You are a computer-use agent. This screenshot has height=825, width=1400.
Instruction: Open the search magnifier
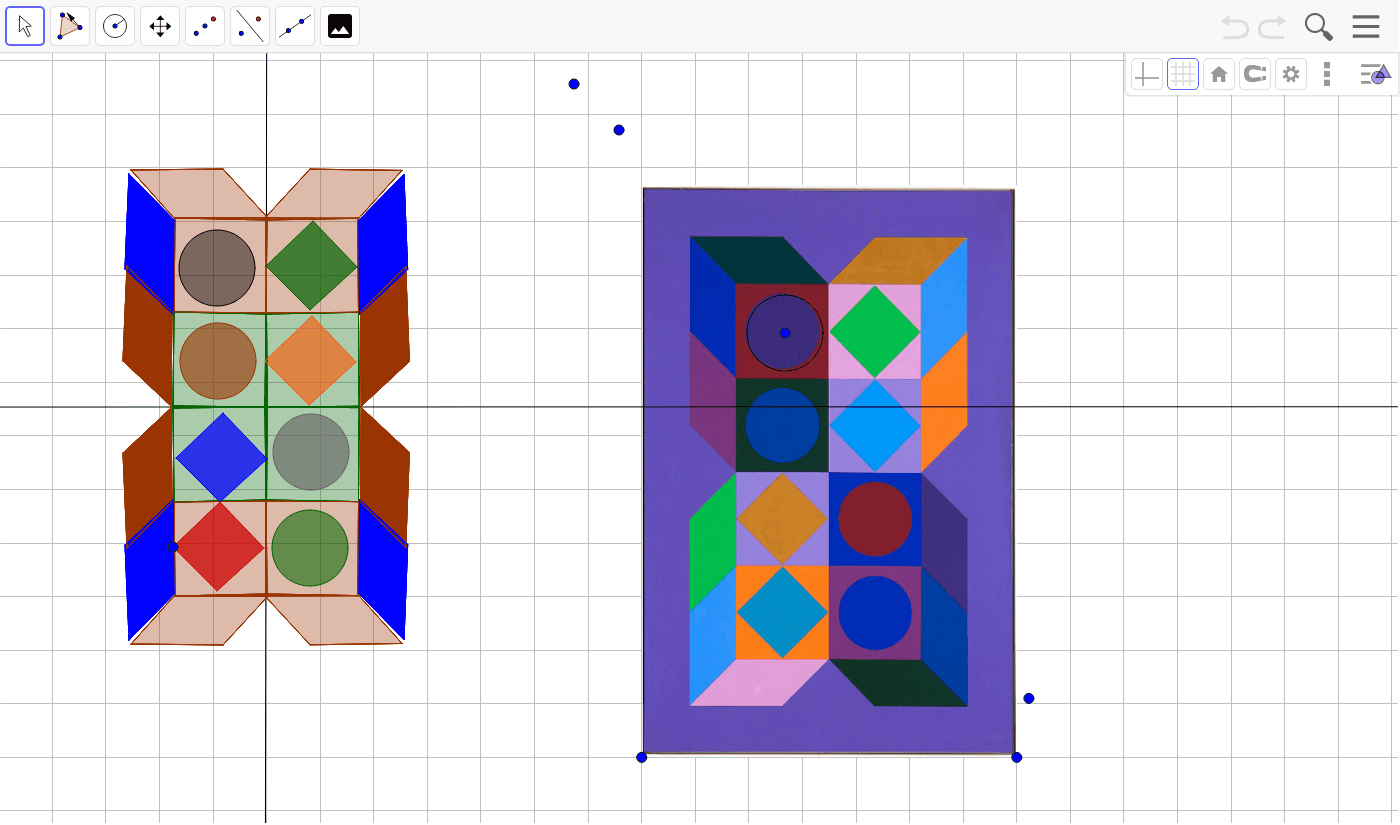coord(1319,27)
